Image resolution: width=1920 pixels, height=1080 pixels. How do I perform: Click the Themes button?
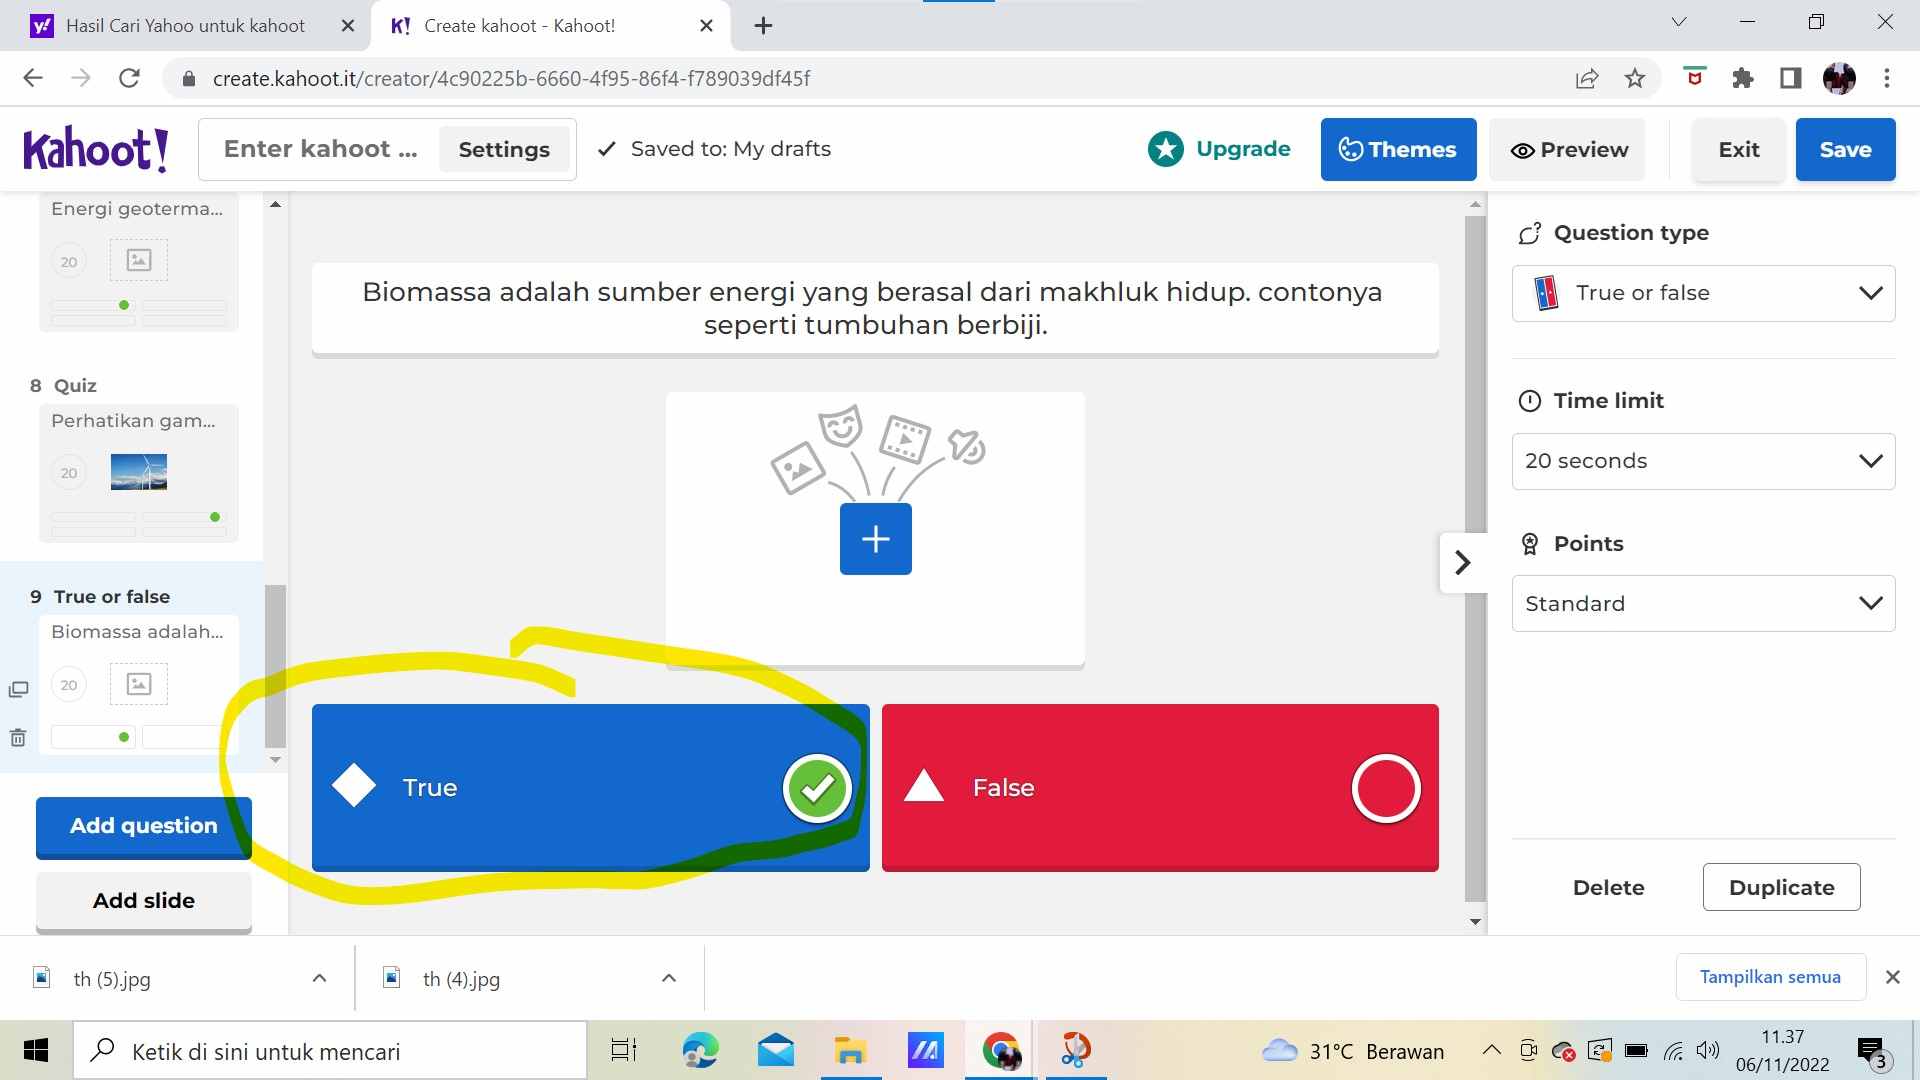tap(1398, 149)
